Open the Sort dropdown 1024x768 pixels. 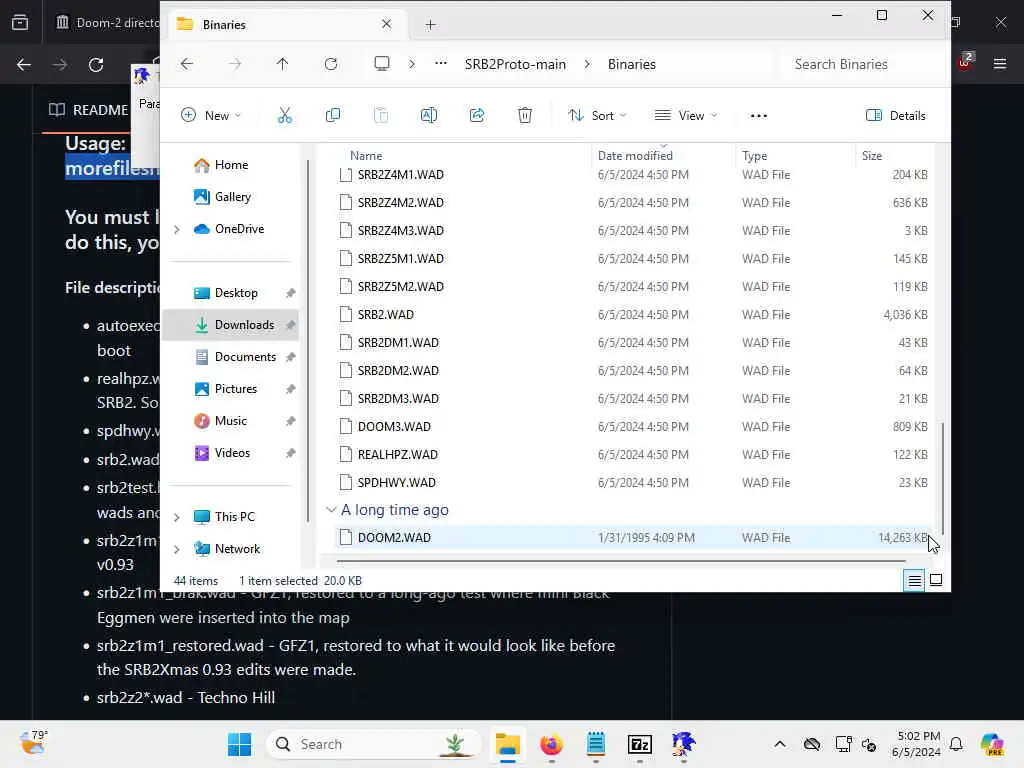(596, 116)
